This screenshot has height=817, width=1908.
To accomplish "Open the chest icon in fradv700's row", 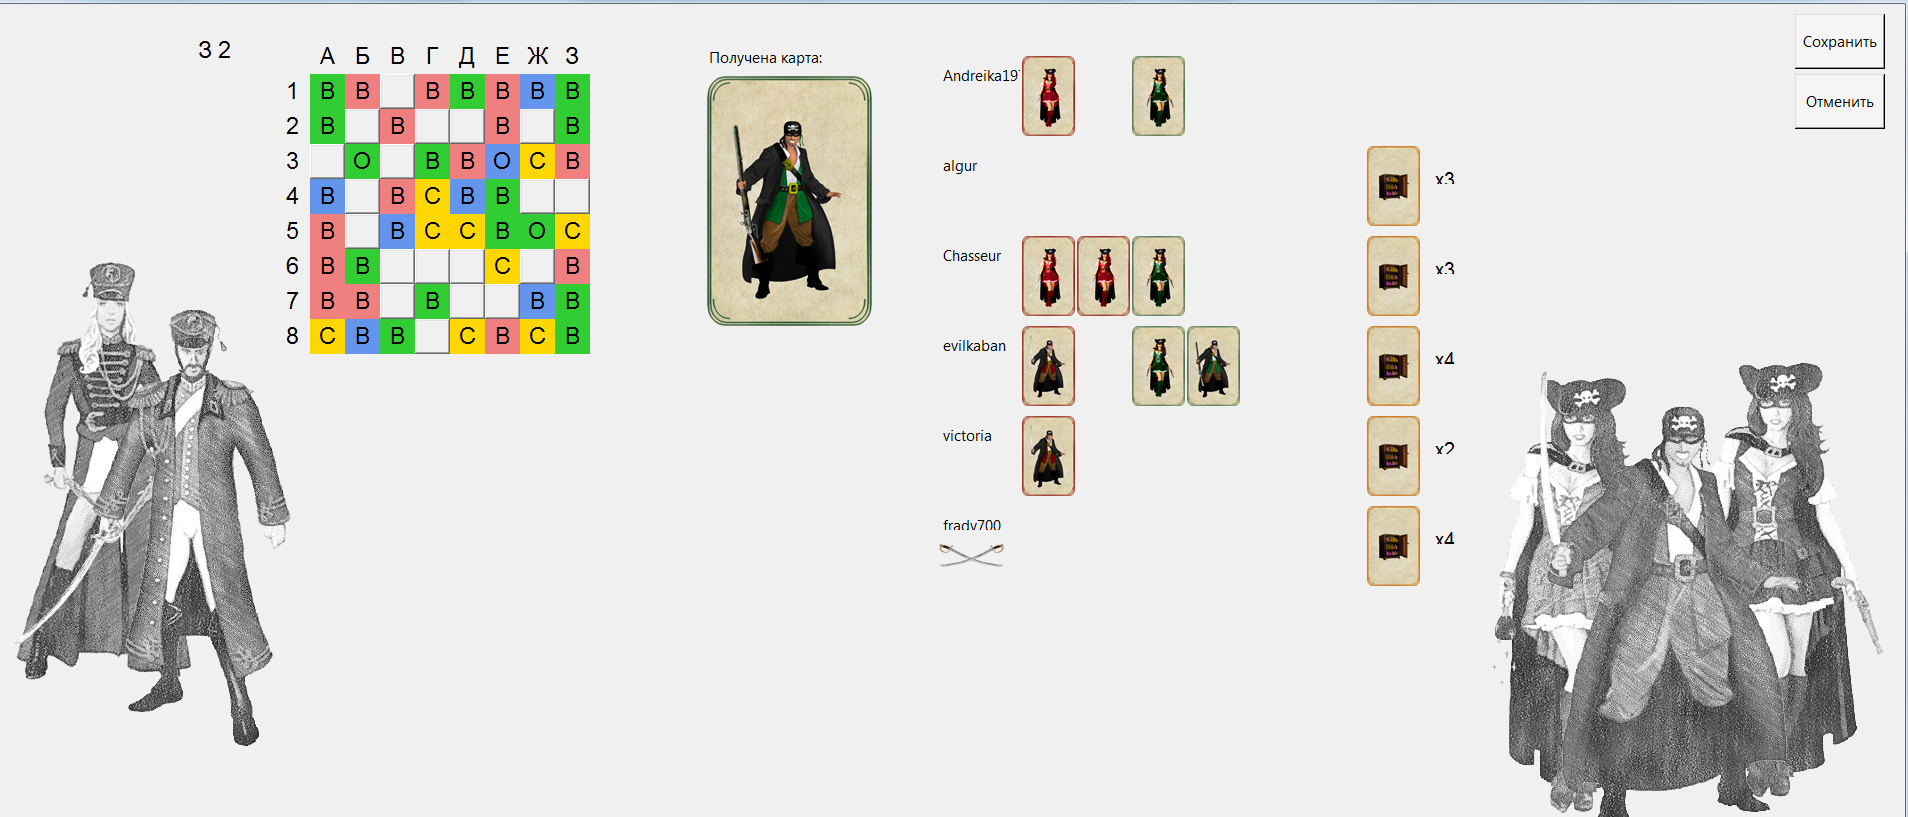I will pos(1393,546).
